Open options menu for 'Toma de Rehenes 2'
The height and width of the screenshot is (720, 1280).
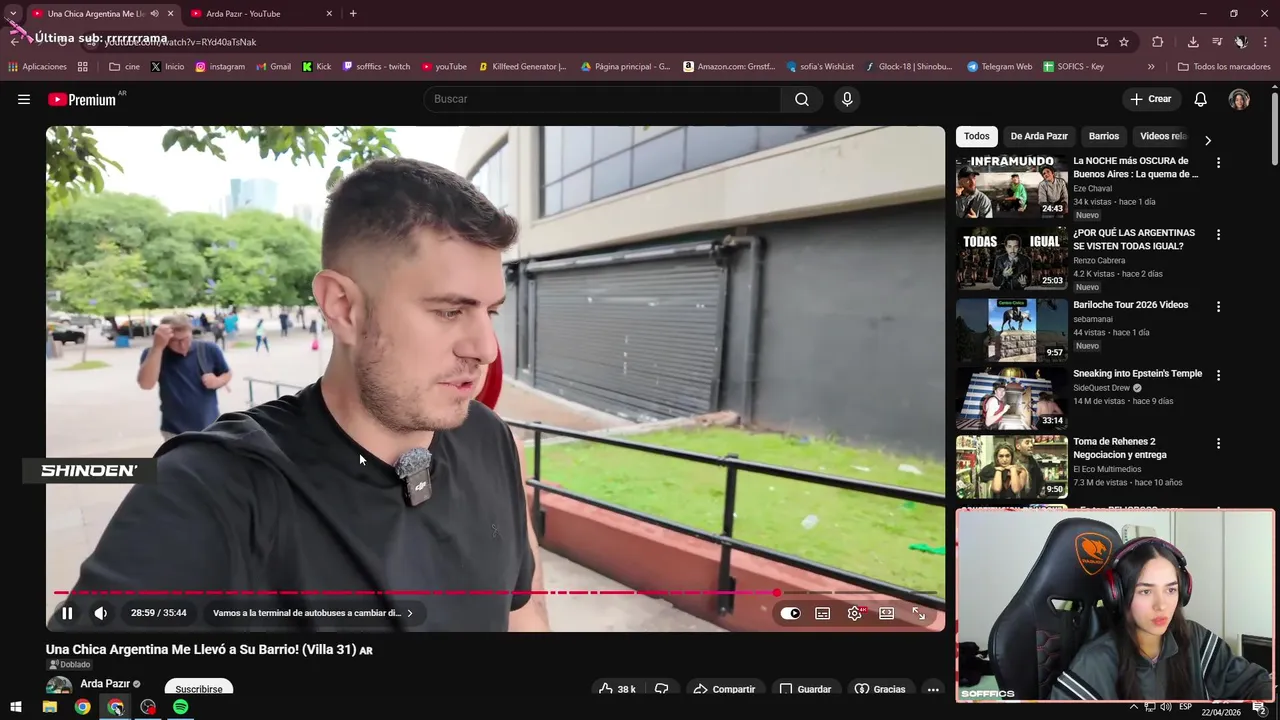(1218, 444)
